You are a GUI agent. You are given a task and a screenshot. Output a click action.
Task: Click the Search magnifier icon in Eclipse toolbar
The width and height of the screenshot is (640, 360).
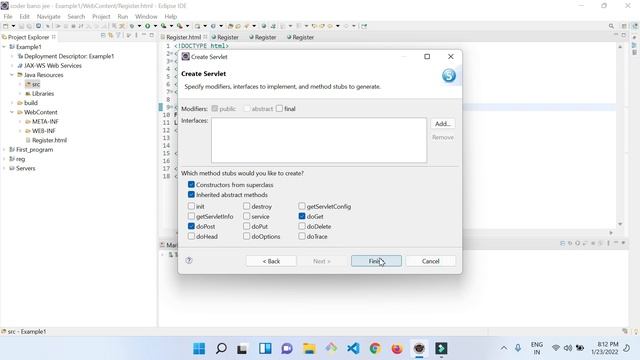tap(611, 26)
